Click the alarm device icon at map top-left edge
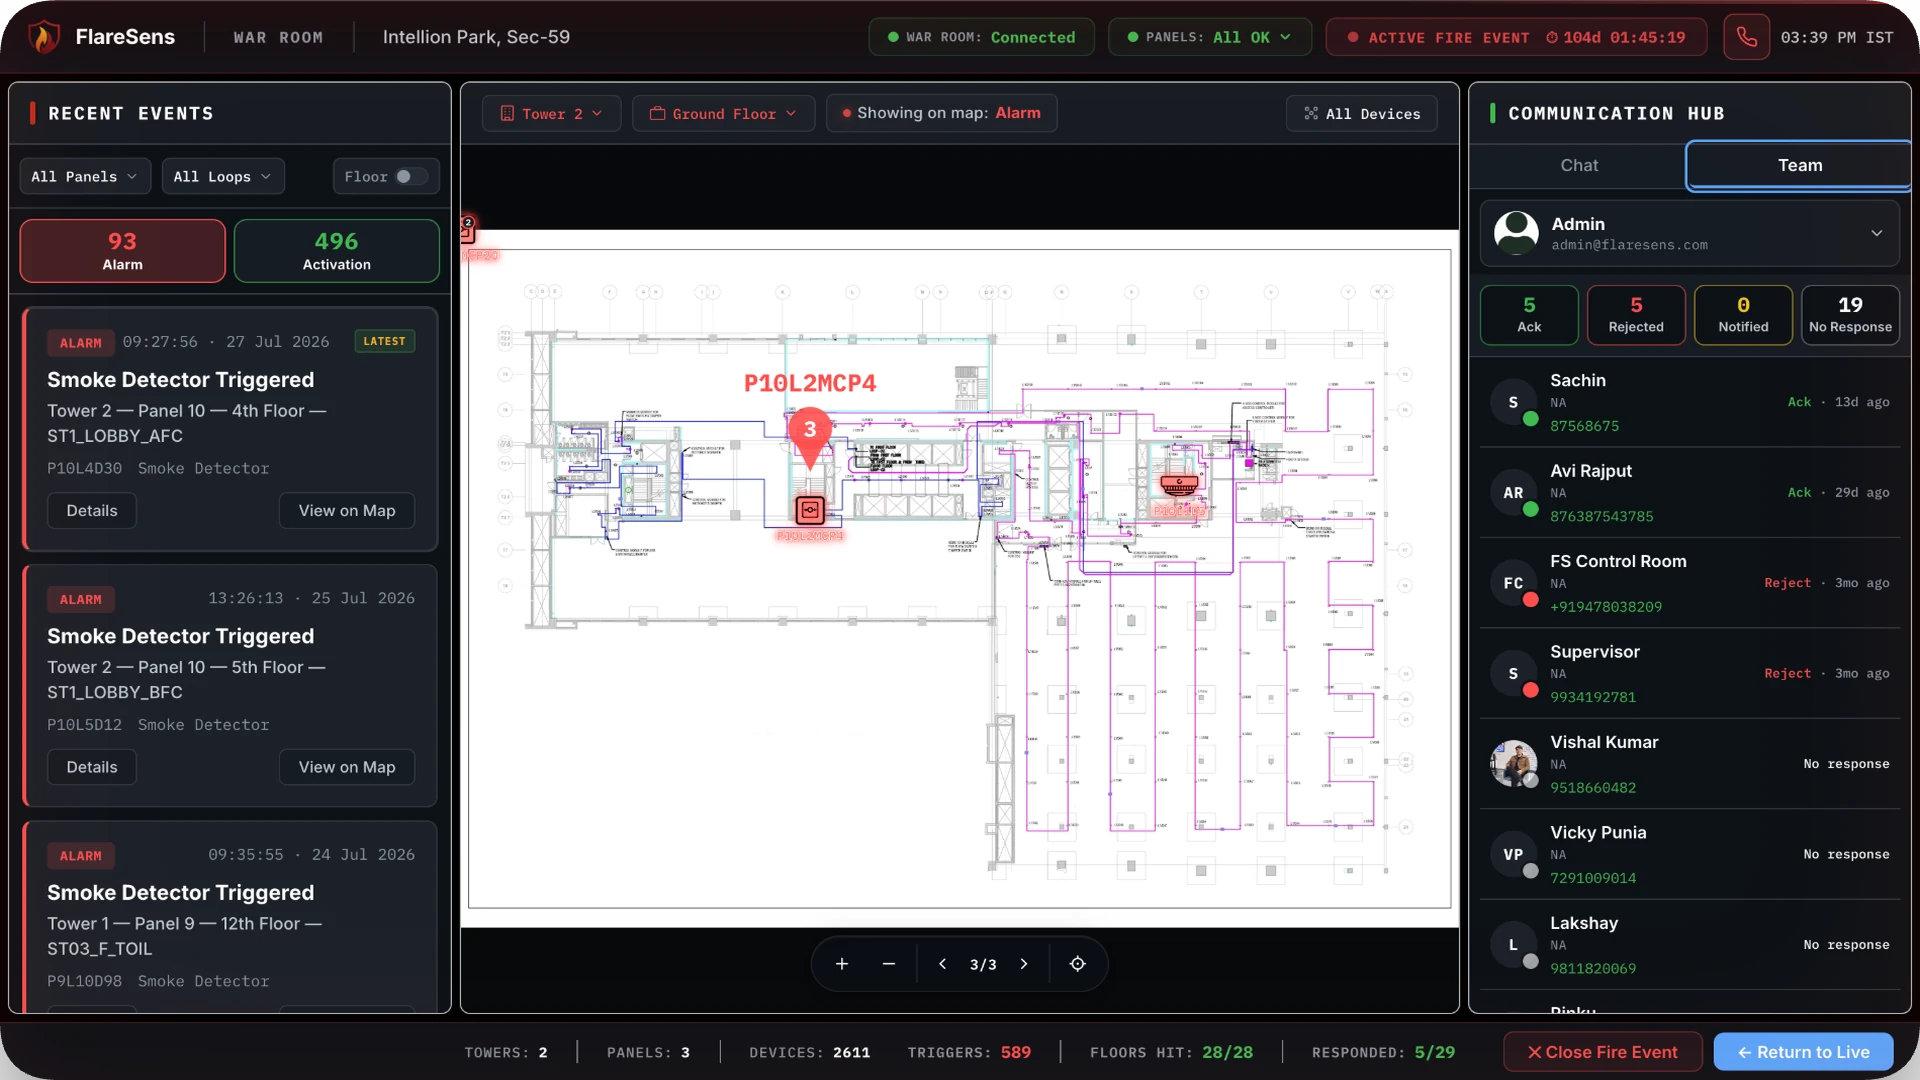Image resolution: width=1920 pixels, height=1080 pixels. click(467, 231)
